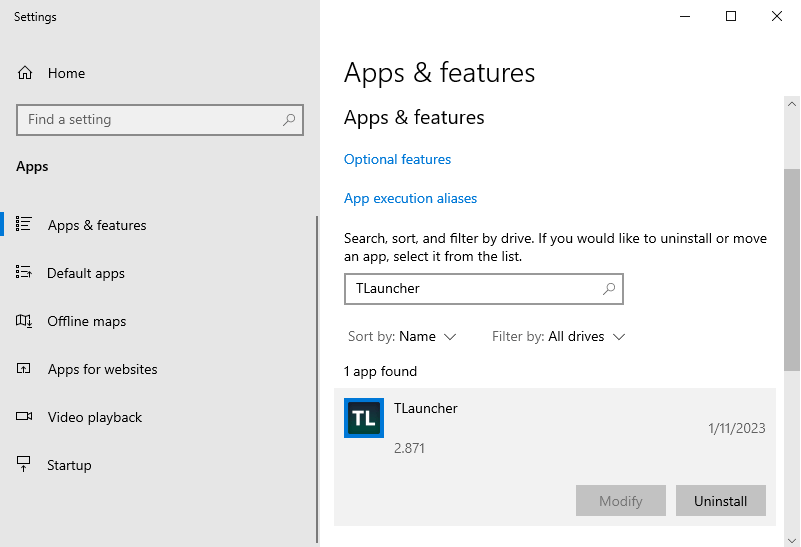This screenshot has width=801, height=547.
Task: Select Apps & features in sidebar
Action: (97, 225)
